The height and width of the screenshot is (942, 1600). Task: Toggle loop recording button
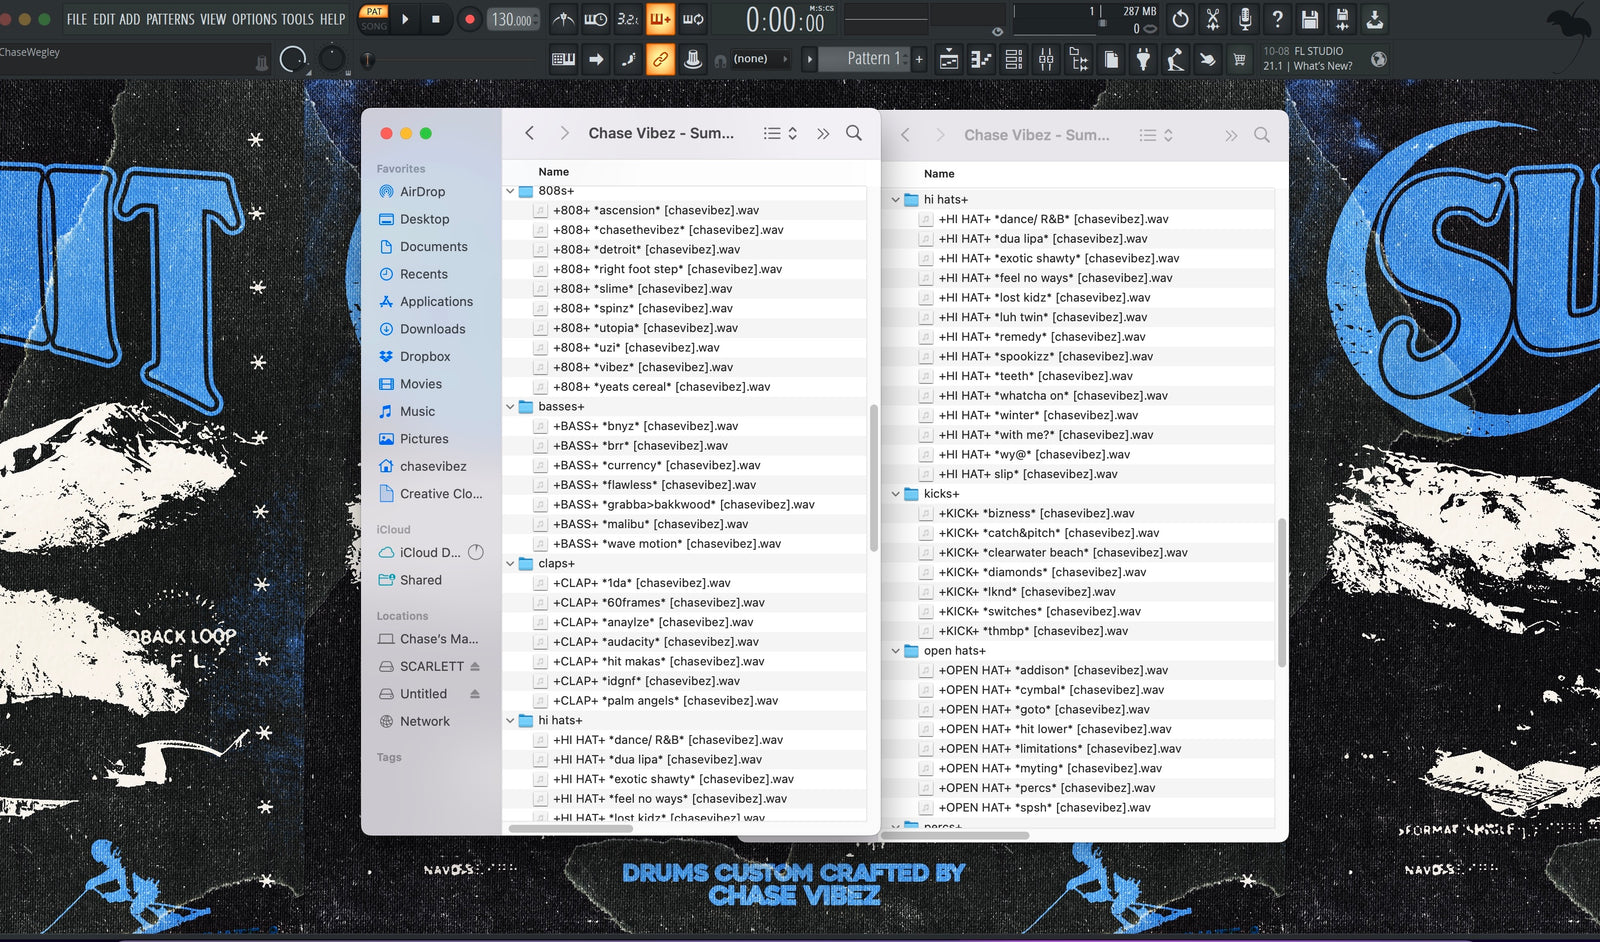click(693, 19)
